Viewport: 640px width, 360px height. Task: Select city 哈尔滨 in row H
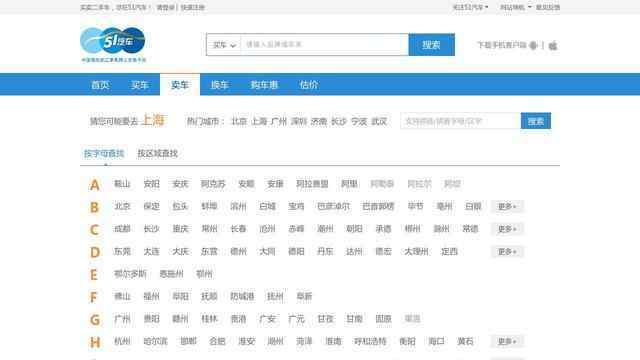pyautogui.click(x=156, y=341)
